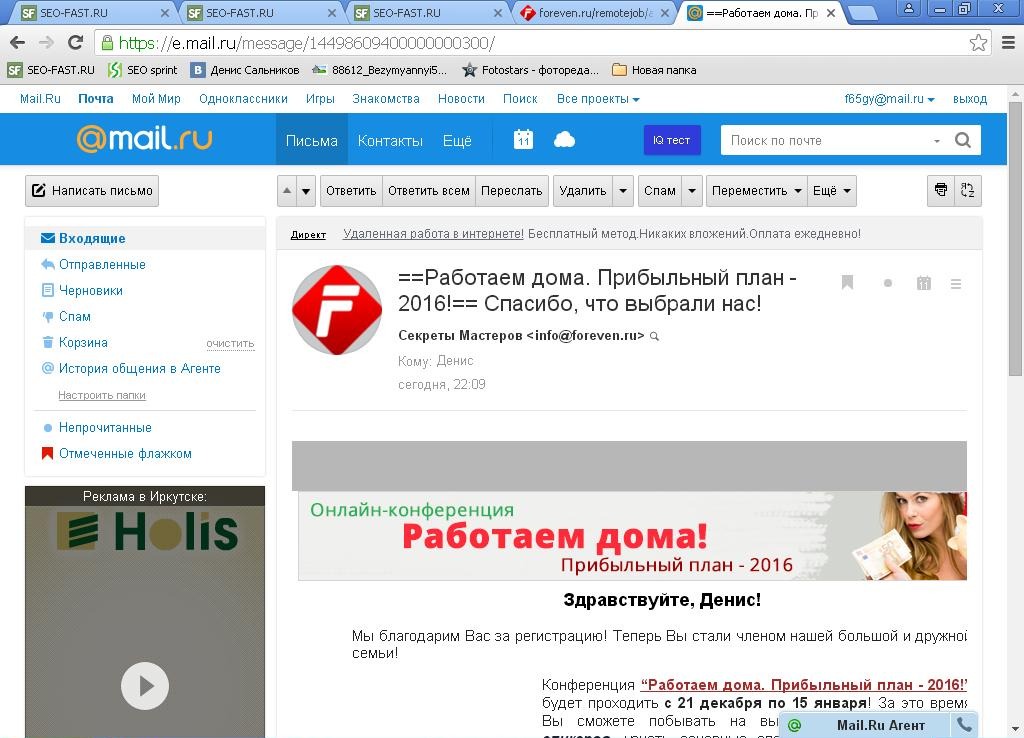Open the 88612_Bezymyannyi bookmark
This screenshot has width=1024, height=738.
pyautogui.click(x=380, y=70)
